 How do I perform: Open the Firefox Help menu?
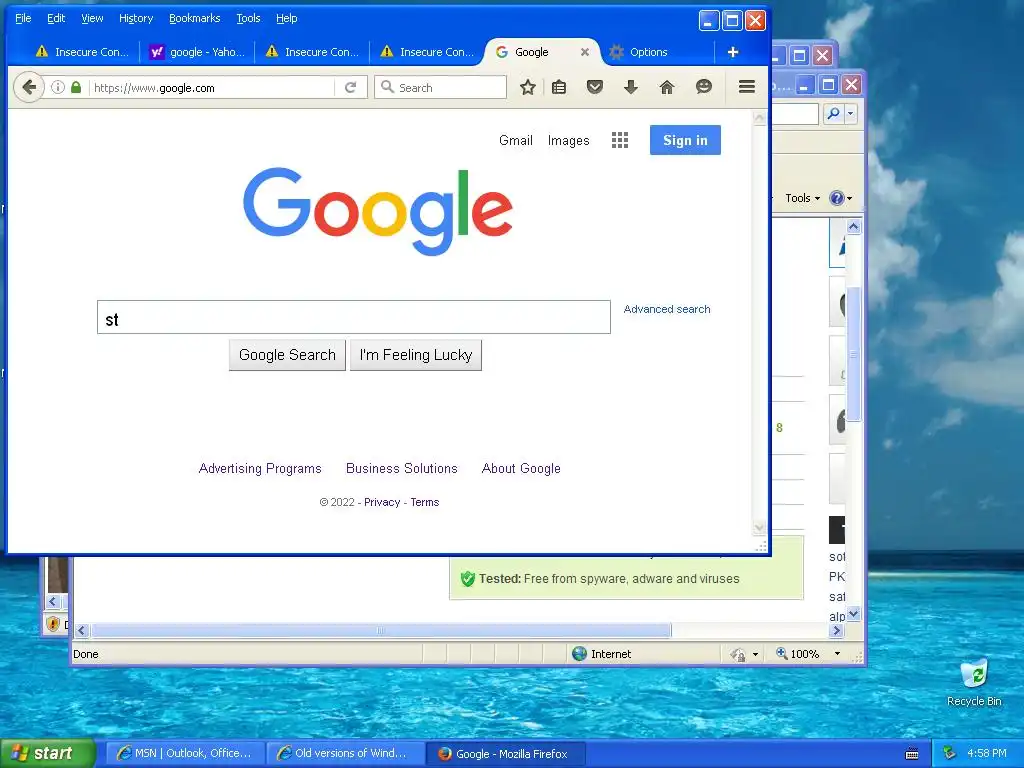[287, 18]
